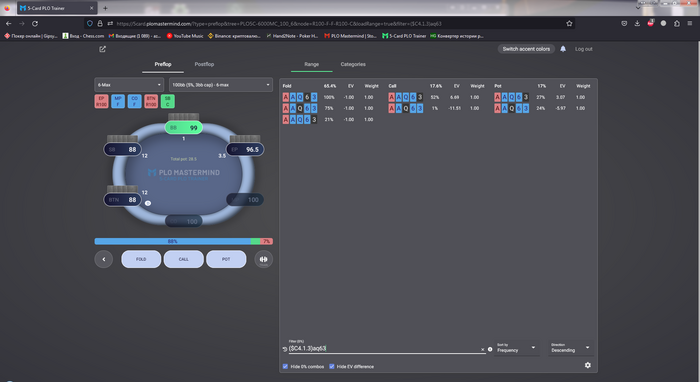Click the POT action button
This screenshot has height=382, width=700.
tap(226, 259)
